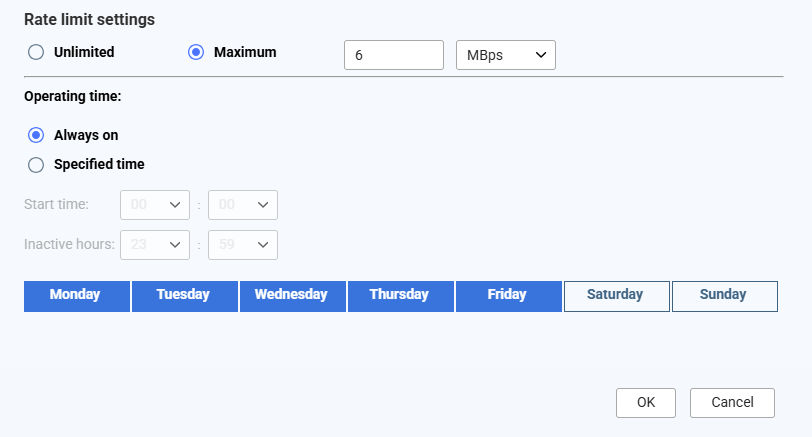Enable the Specified time option
Screen dimensions: 812x437
click(x=36, y=165)
